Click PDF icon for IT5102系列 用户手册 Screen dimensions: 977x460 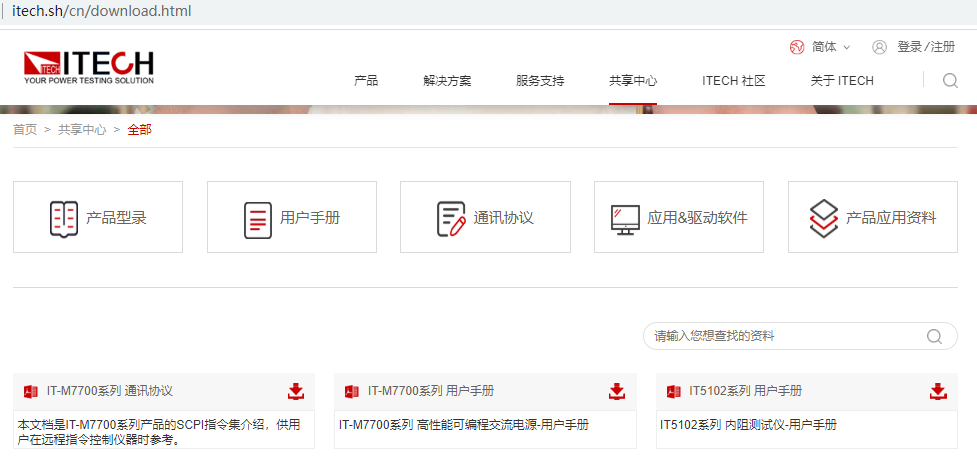click(674, 391)
